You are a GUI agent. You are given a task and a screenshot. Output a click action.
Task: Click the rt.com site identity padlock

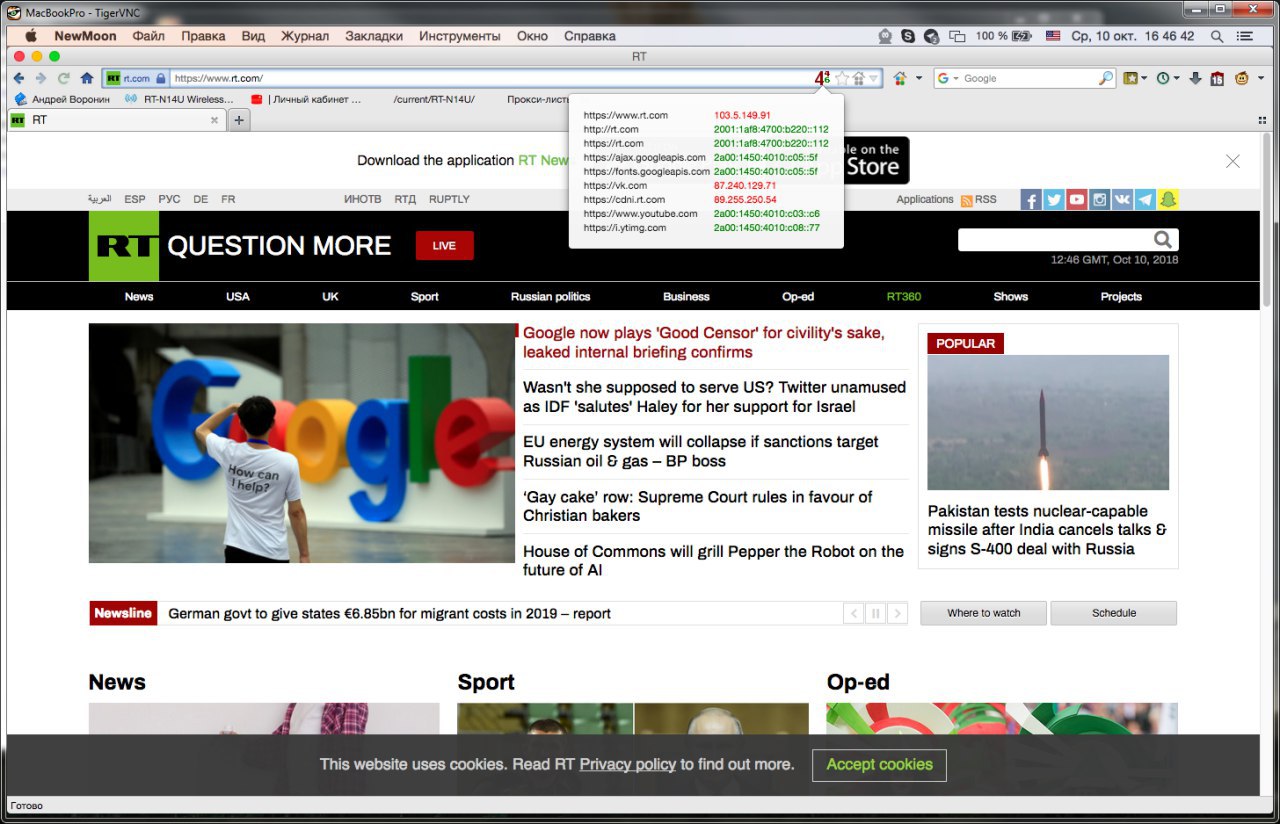tap(160, 78)
